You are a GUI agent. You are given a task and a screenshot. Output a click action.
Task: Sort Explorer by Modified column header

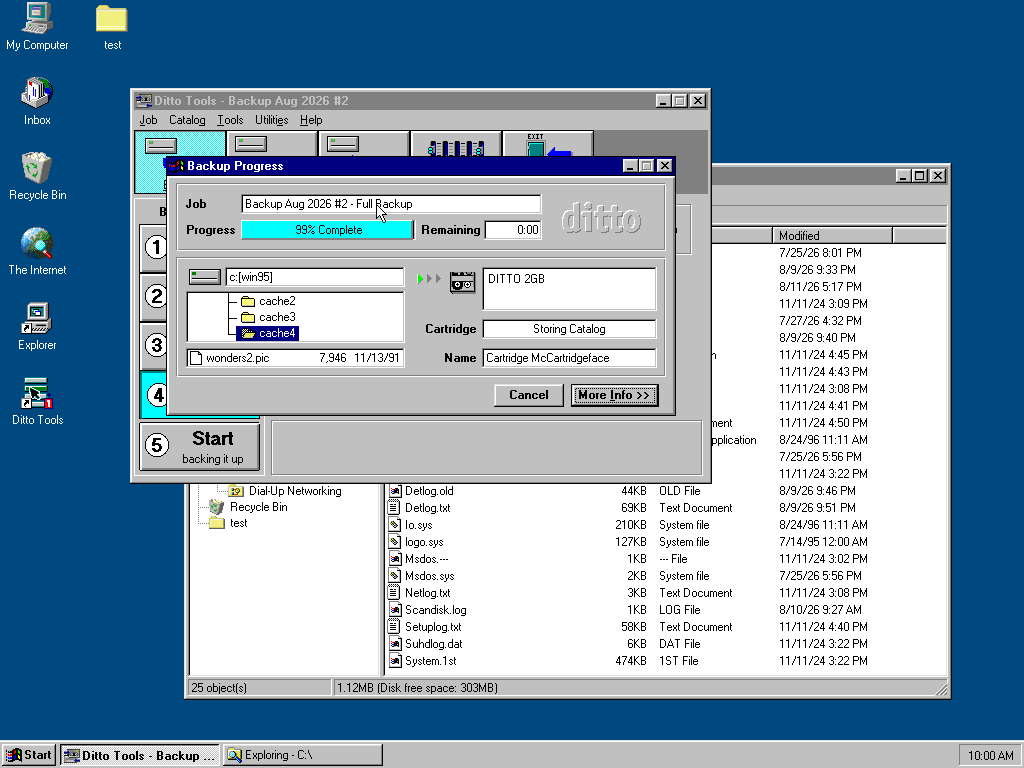tap(832, 236)
